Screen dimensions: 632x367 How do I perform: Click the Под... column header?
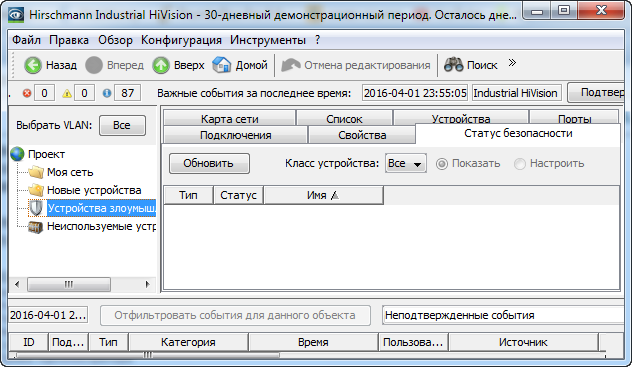coord(68,342)
